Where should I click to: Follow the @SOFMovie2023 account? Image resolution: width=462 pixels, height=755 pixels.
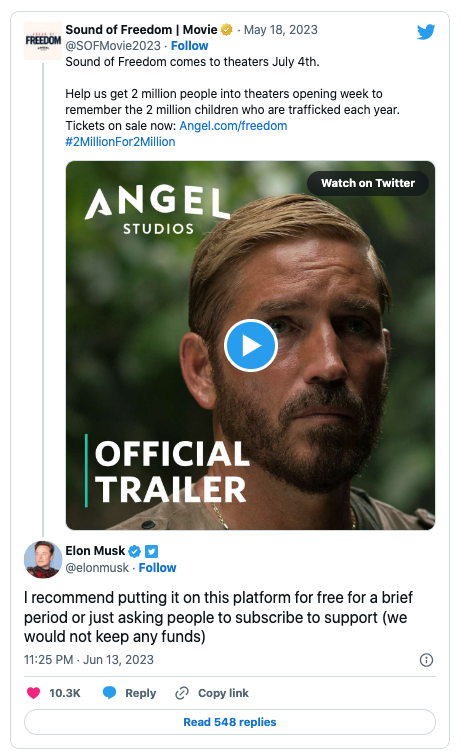pos(190,46)
